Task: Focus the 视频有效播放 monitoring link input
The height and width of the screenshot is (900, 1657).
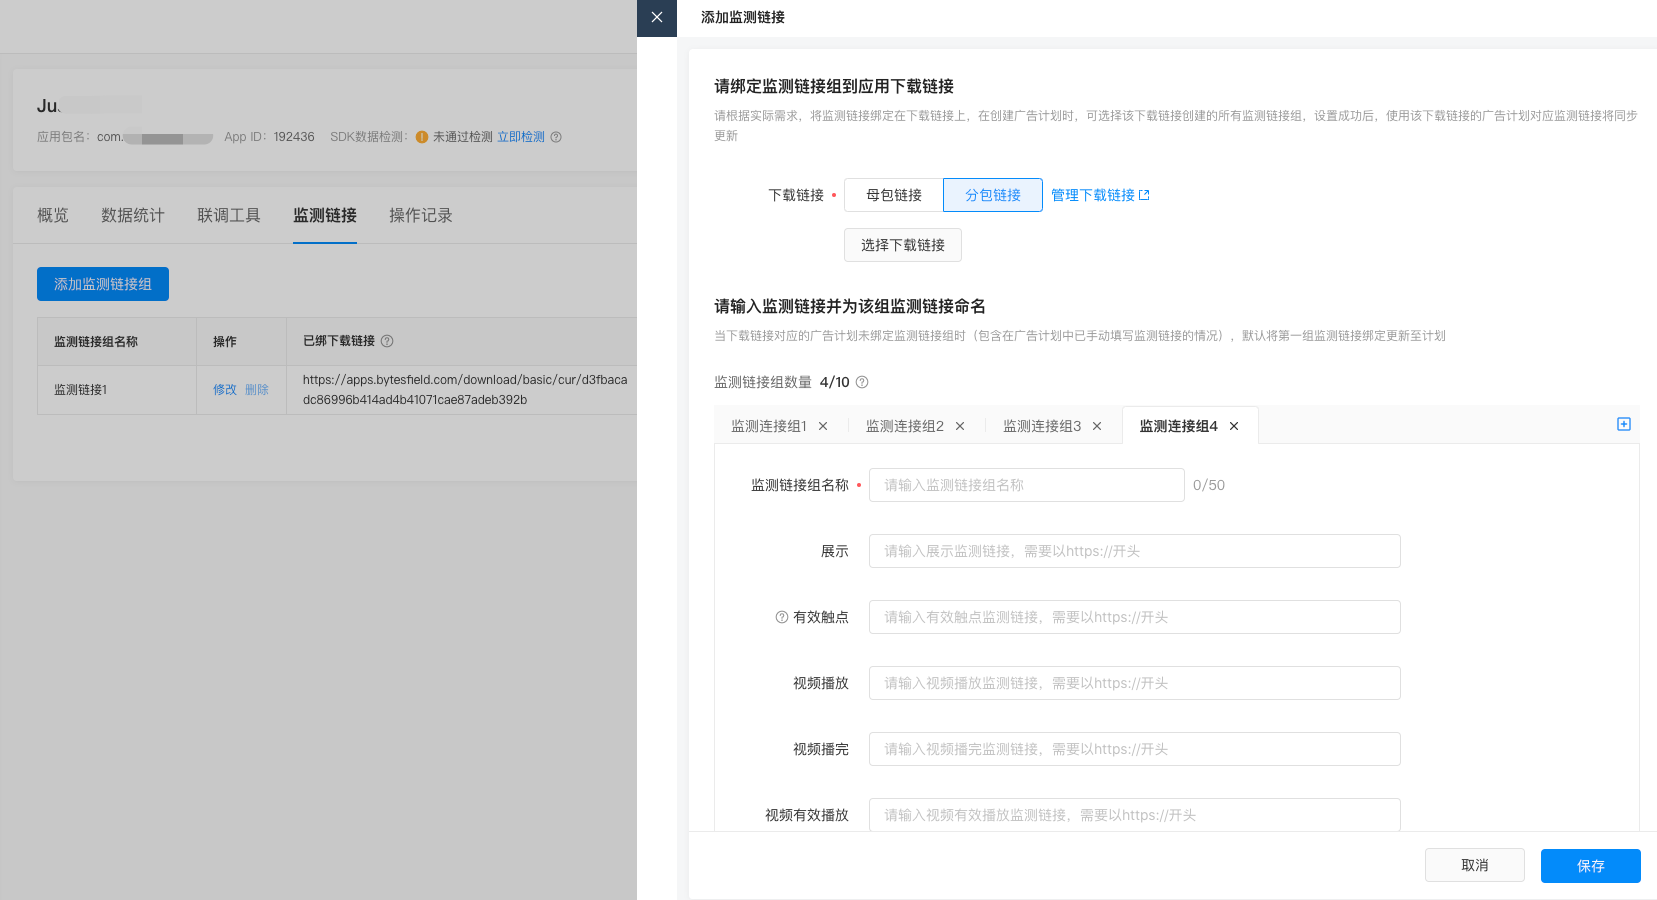Action: 1135,814
